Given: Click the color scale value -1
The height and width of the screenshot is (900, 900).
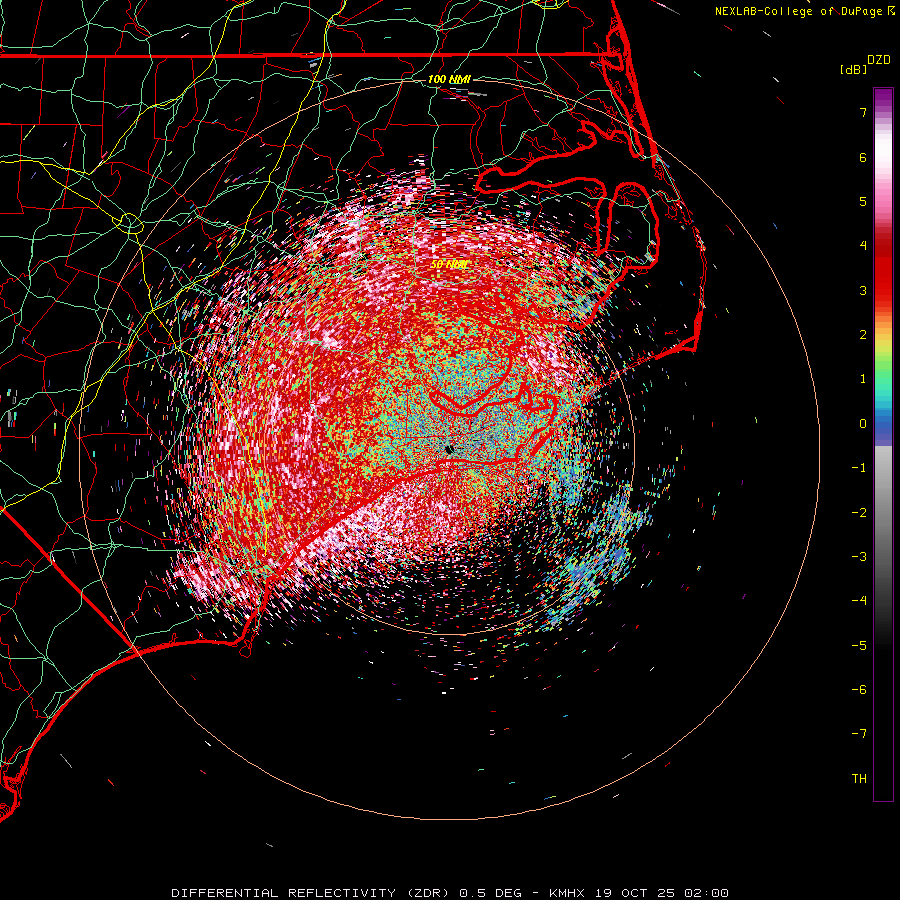Looking at the screenshot, I should (x=859, y=468).
